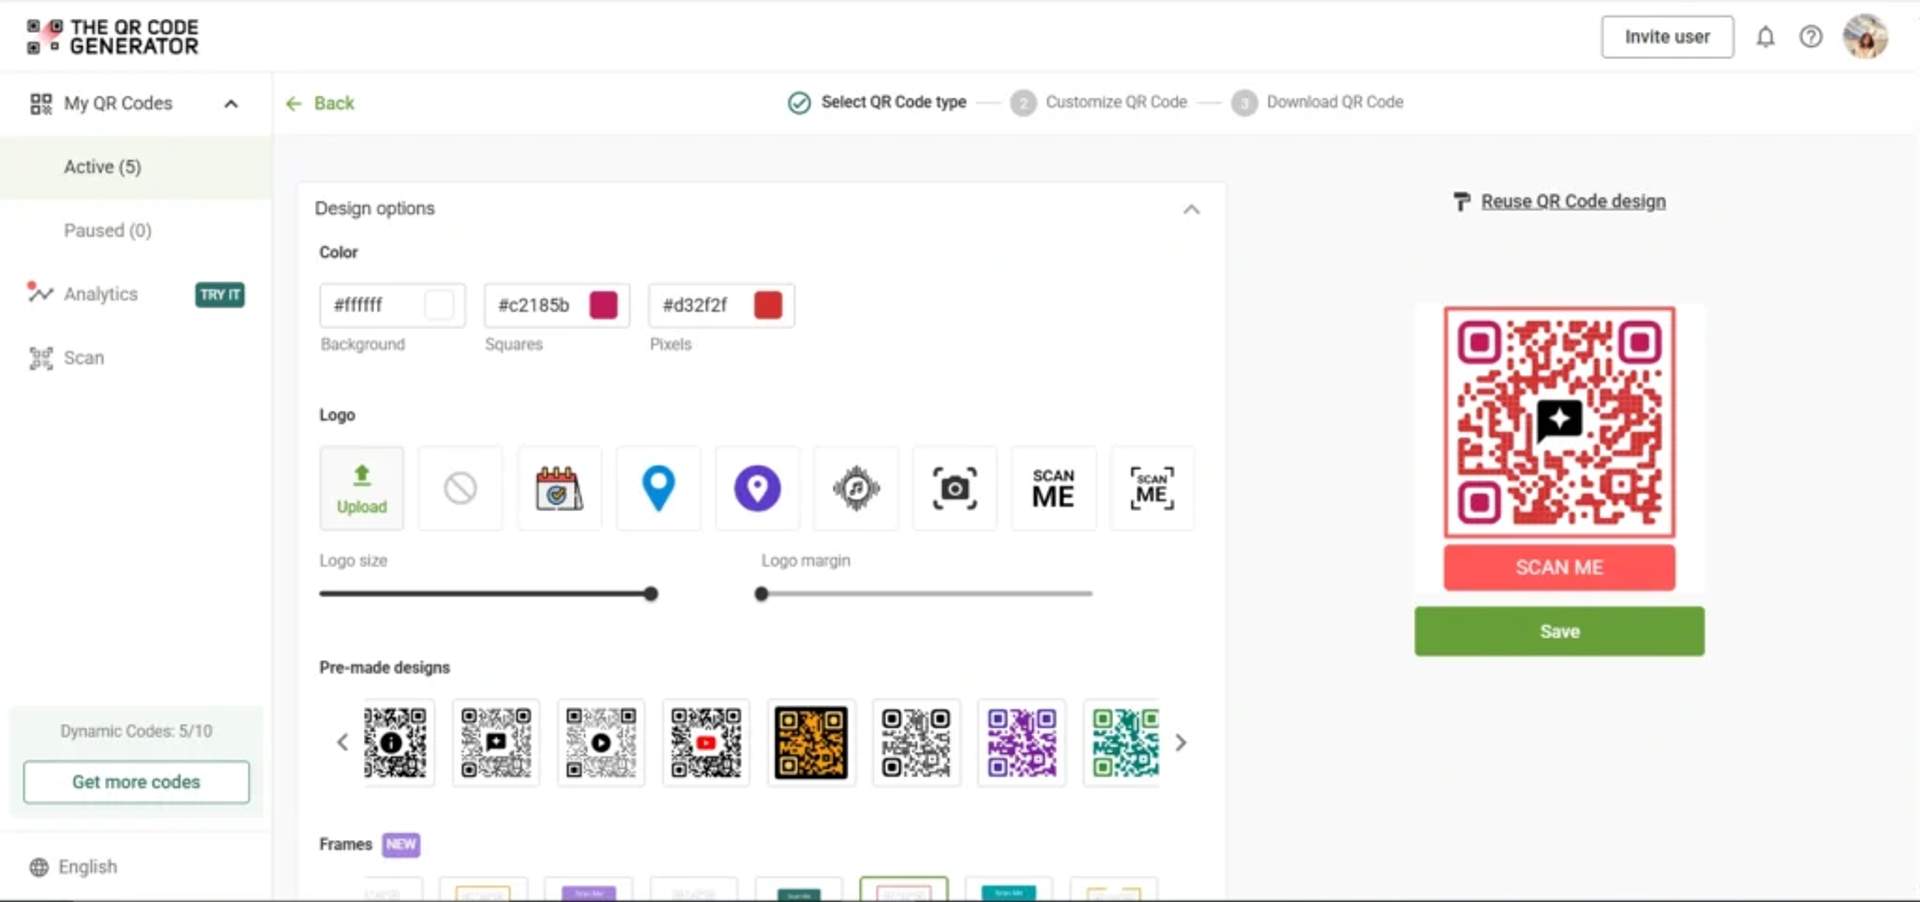Viewport: 1920px width, 902px height.
Task: Open the Pixels red color swatch
Action: 768,305
